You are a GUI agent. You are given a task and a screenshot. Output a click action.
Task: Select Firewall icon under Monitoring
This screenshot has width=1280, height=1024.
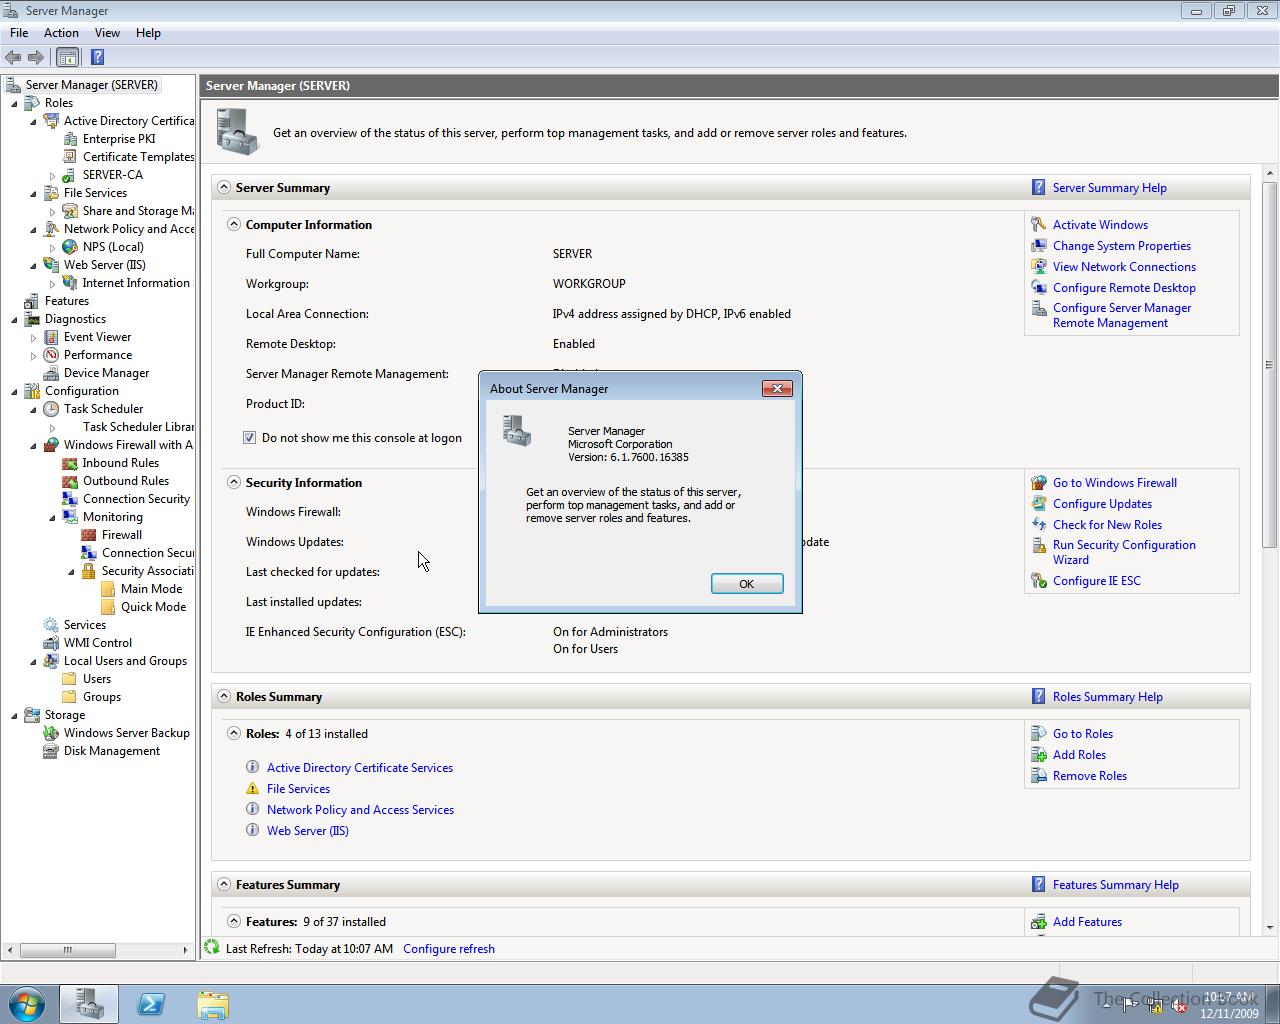[89, 535]
